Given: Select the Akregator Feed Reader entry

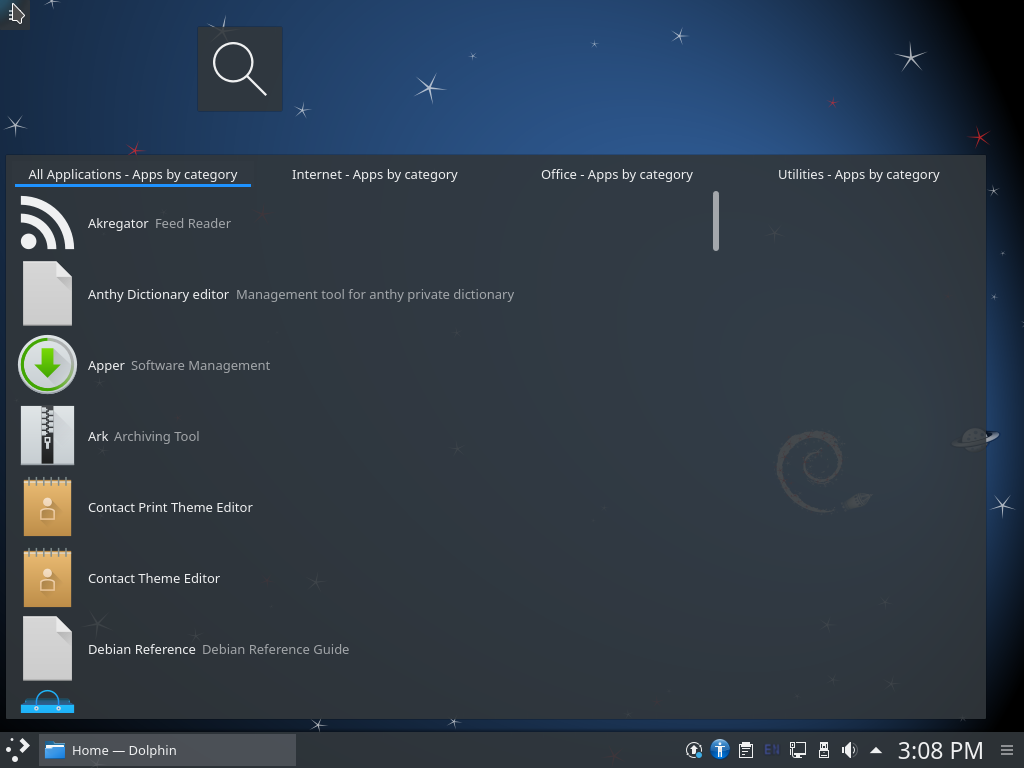Looking at the screenshot, I should tap(363, 223).
